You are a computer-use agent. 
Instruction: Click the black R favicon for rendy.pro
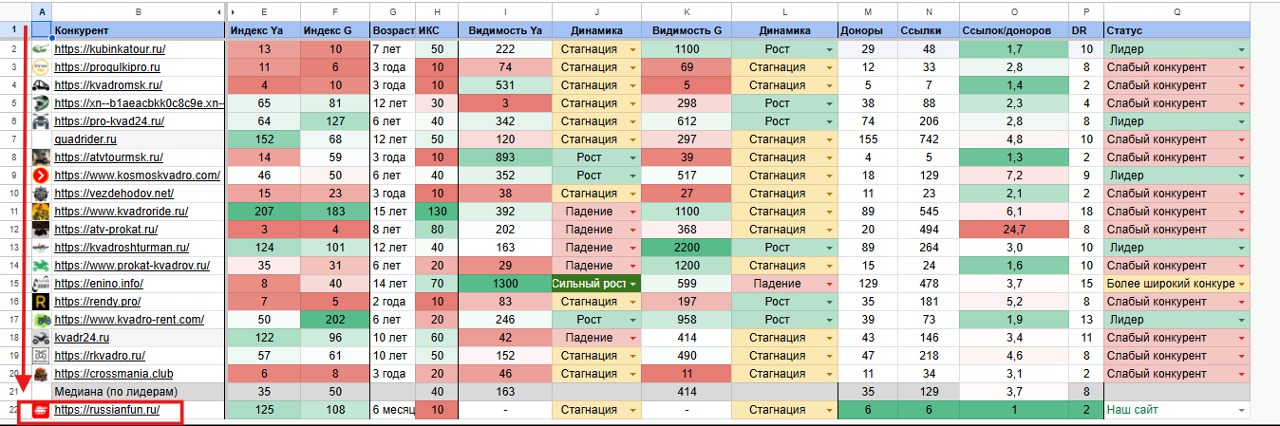[x=41, y=301]
